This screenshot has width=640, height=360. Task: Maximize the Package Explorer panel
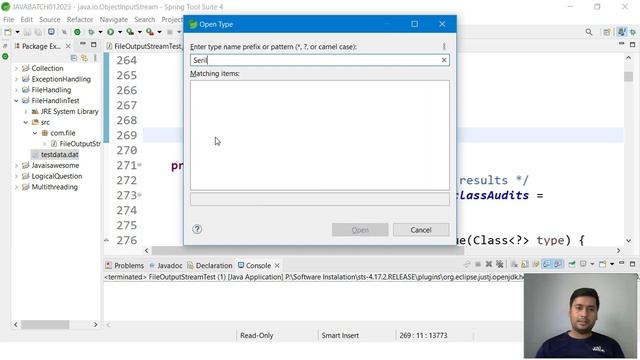[93, 44]
